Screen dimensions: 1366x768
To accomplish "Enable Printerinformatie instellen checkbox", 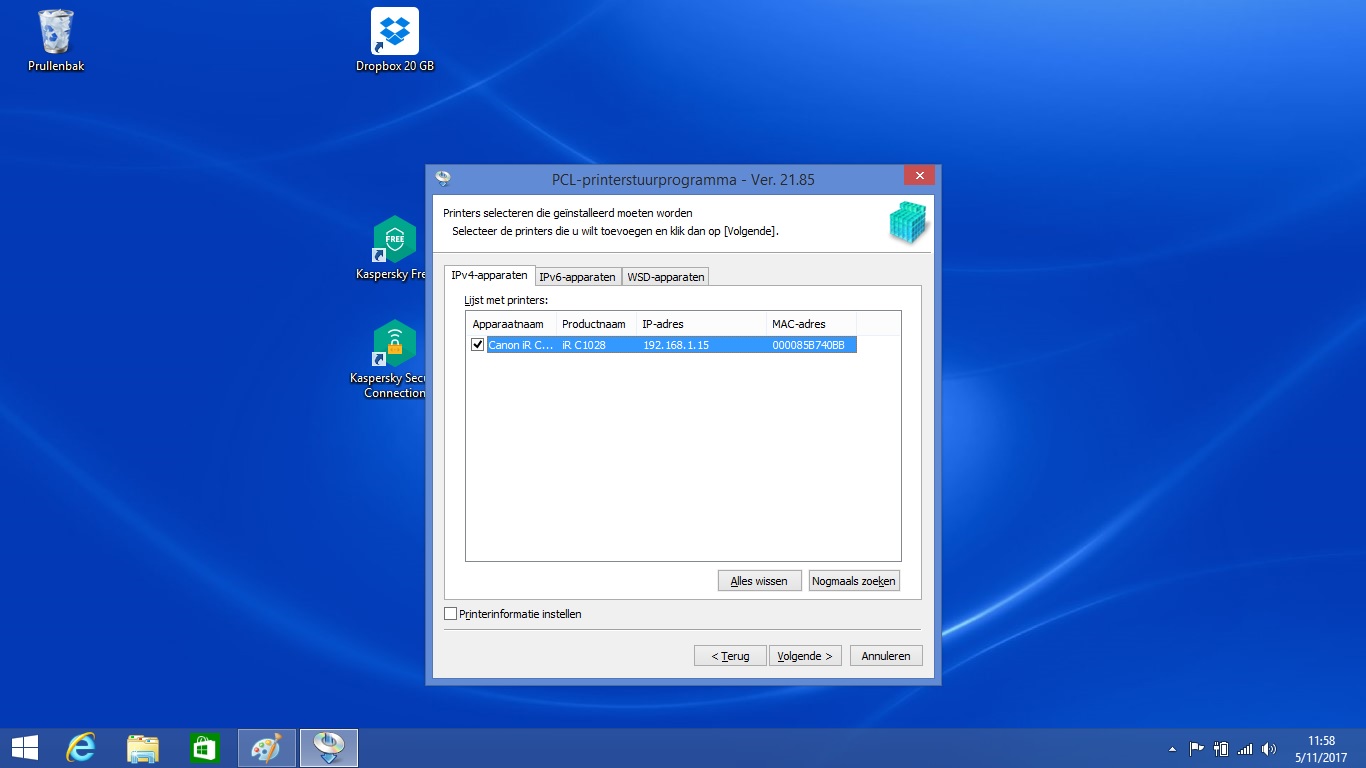I will tap(451, 614).
